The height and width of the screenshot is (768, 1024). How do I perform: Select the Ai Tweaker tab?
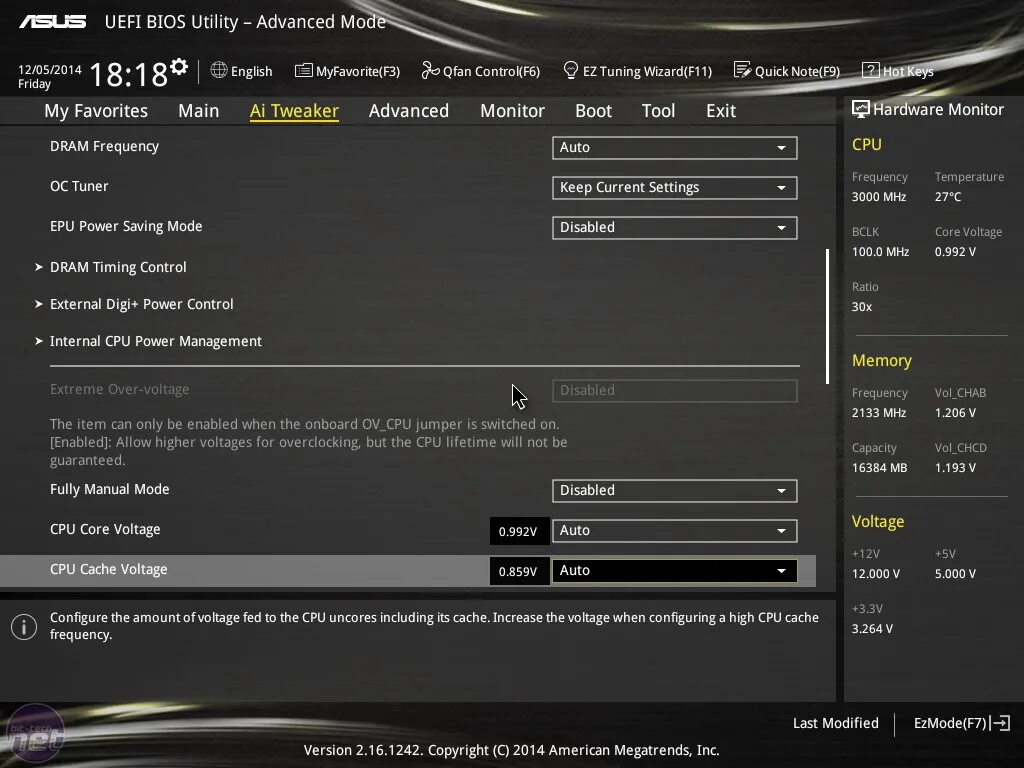(294, 111)
